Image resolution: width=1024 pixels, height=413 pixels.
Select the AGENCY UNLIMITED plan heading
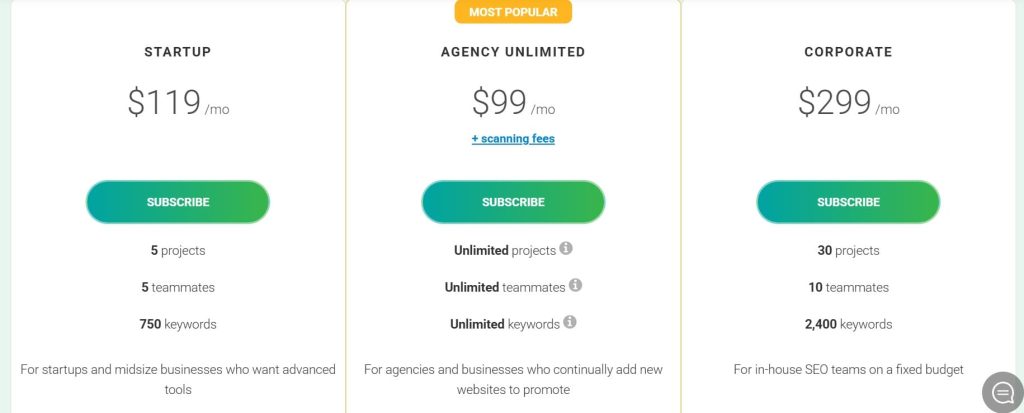pyautogui.click(x=513, y=52)
